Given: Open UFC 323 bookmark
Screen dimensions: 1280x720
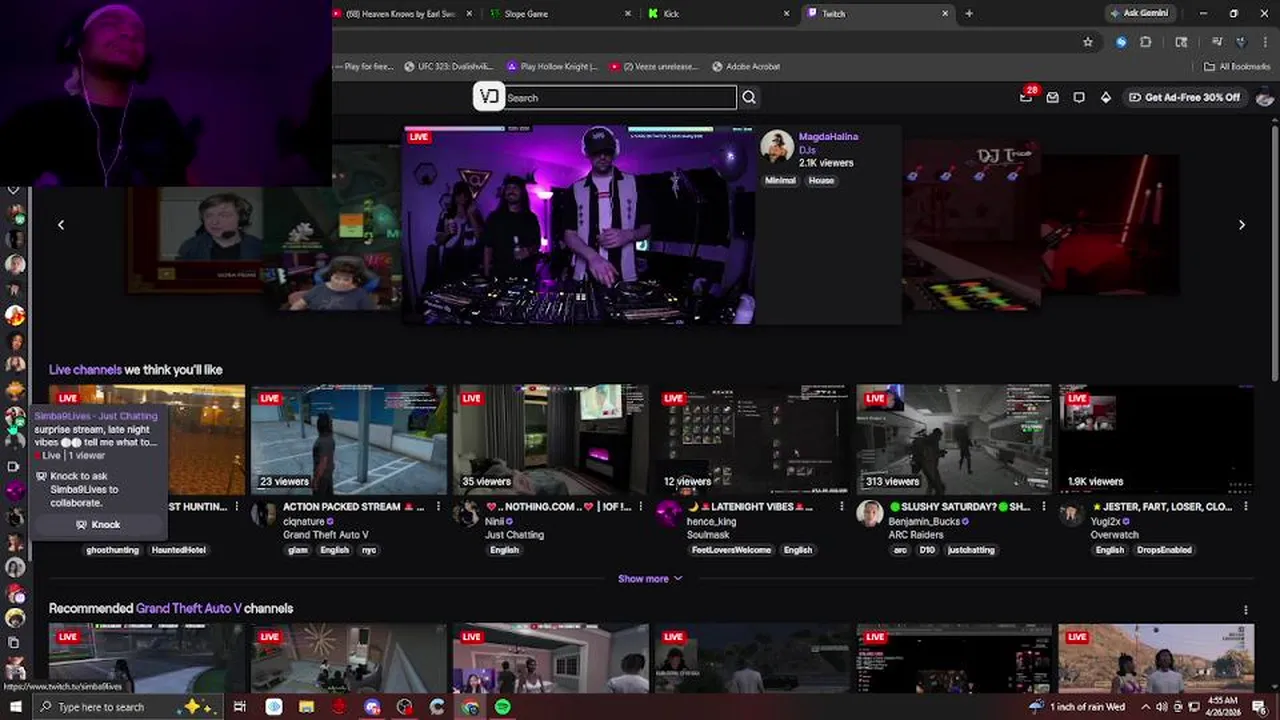Looking at the screenshot, I should tap(449, 67).
